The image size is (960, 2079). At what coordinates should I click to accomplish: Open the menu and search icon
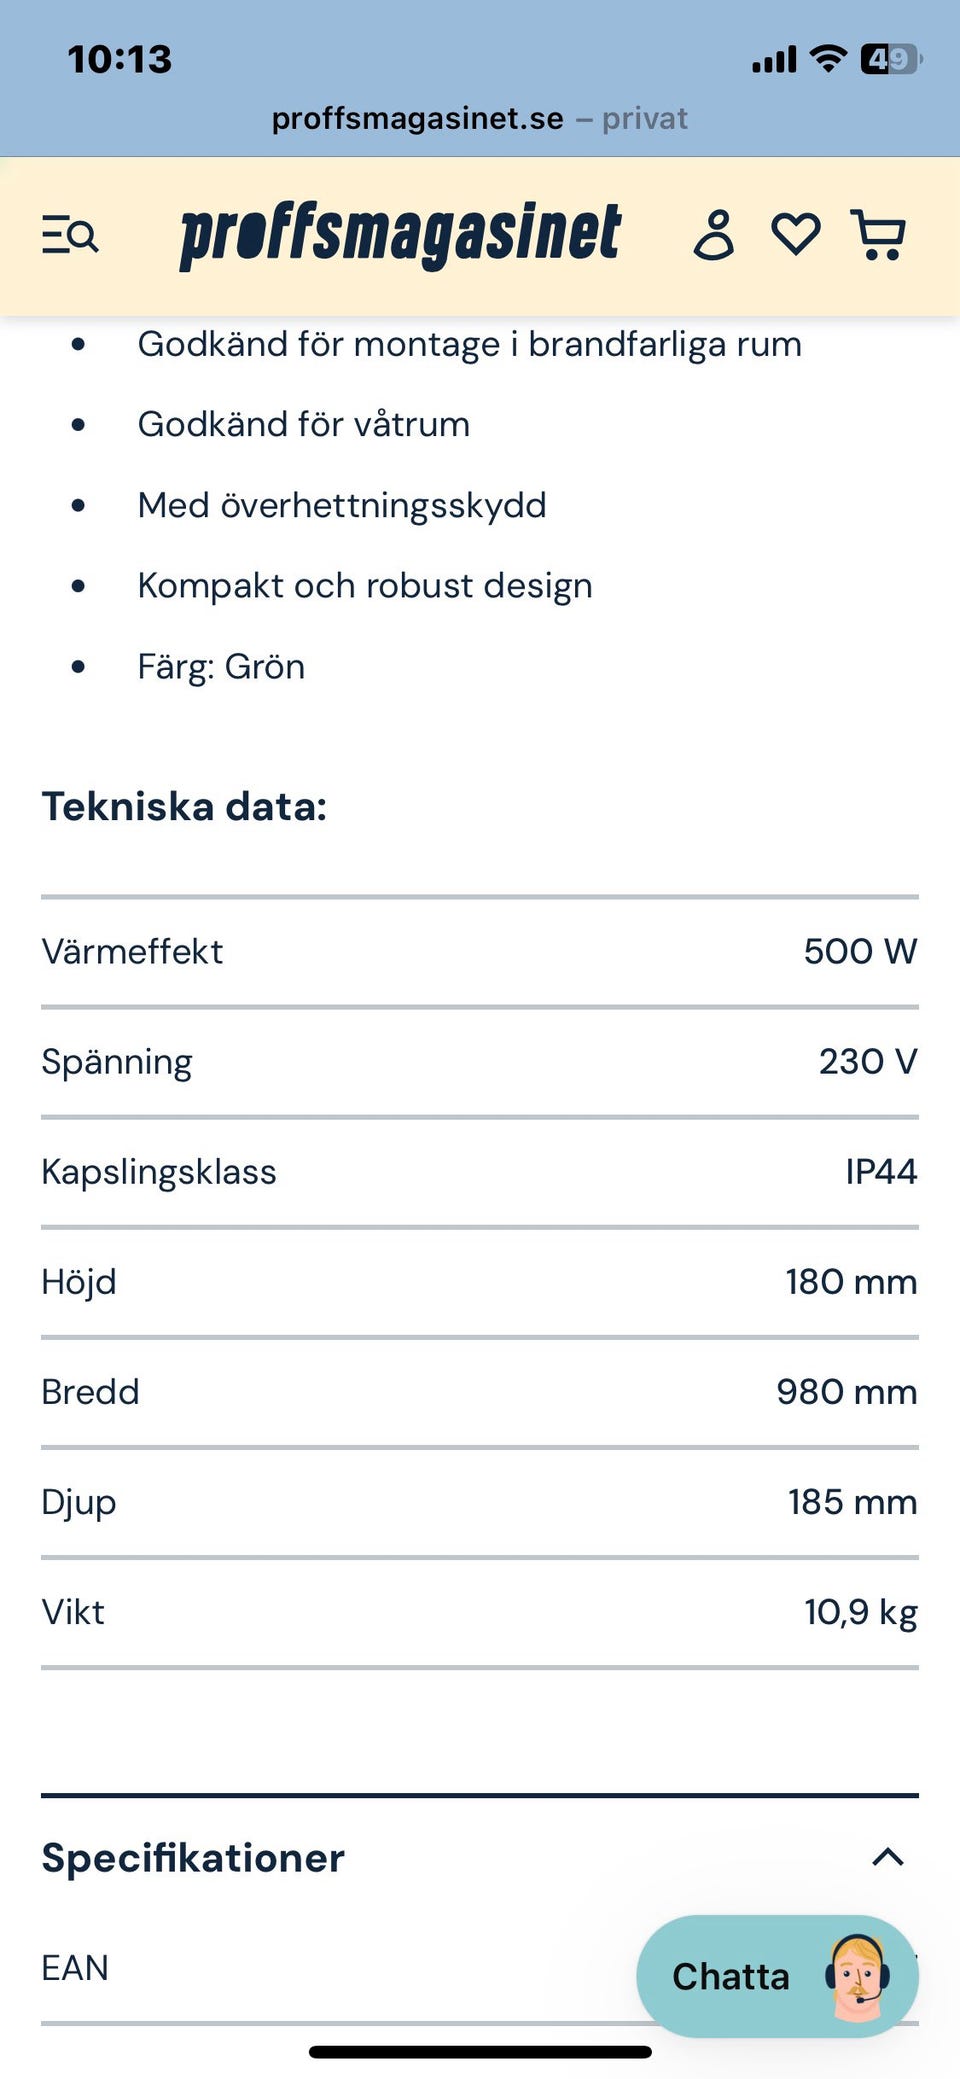pos(70,236)
